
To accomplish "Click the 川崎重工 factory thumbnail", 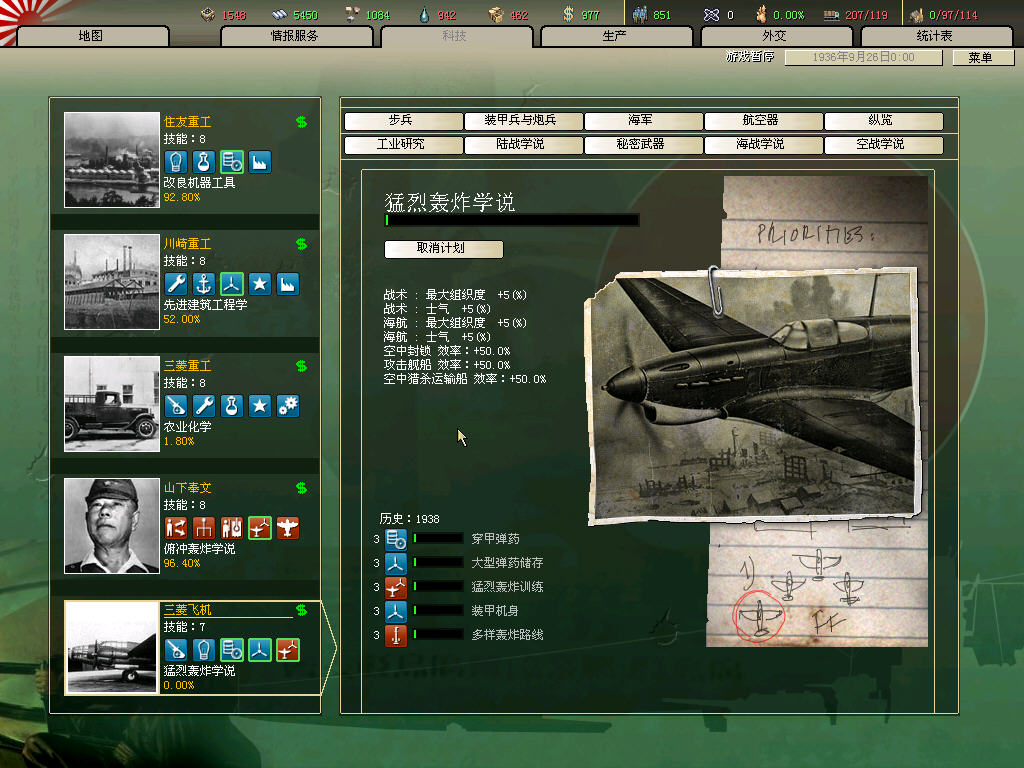I will [112, 281].
